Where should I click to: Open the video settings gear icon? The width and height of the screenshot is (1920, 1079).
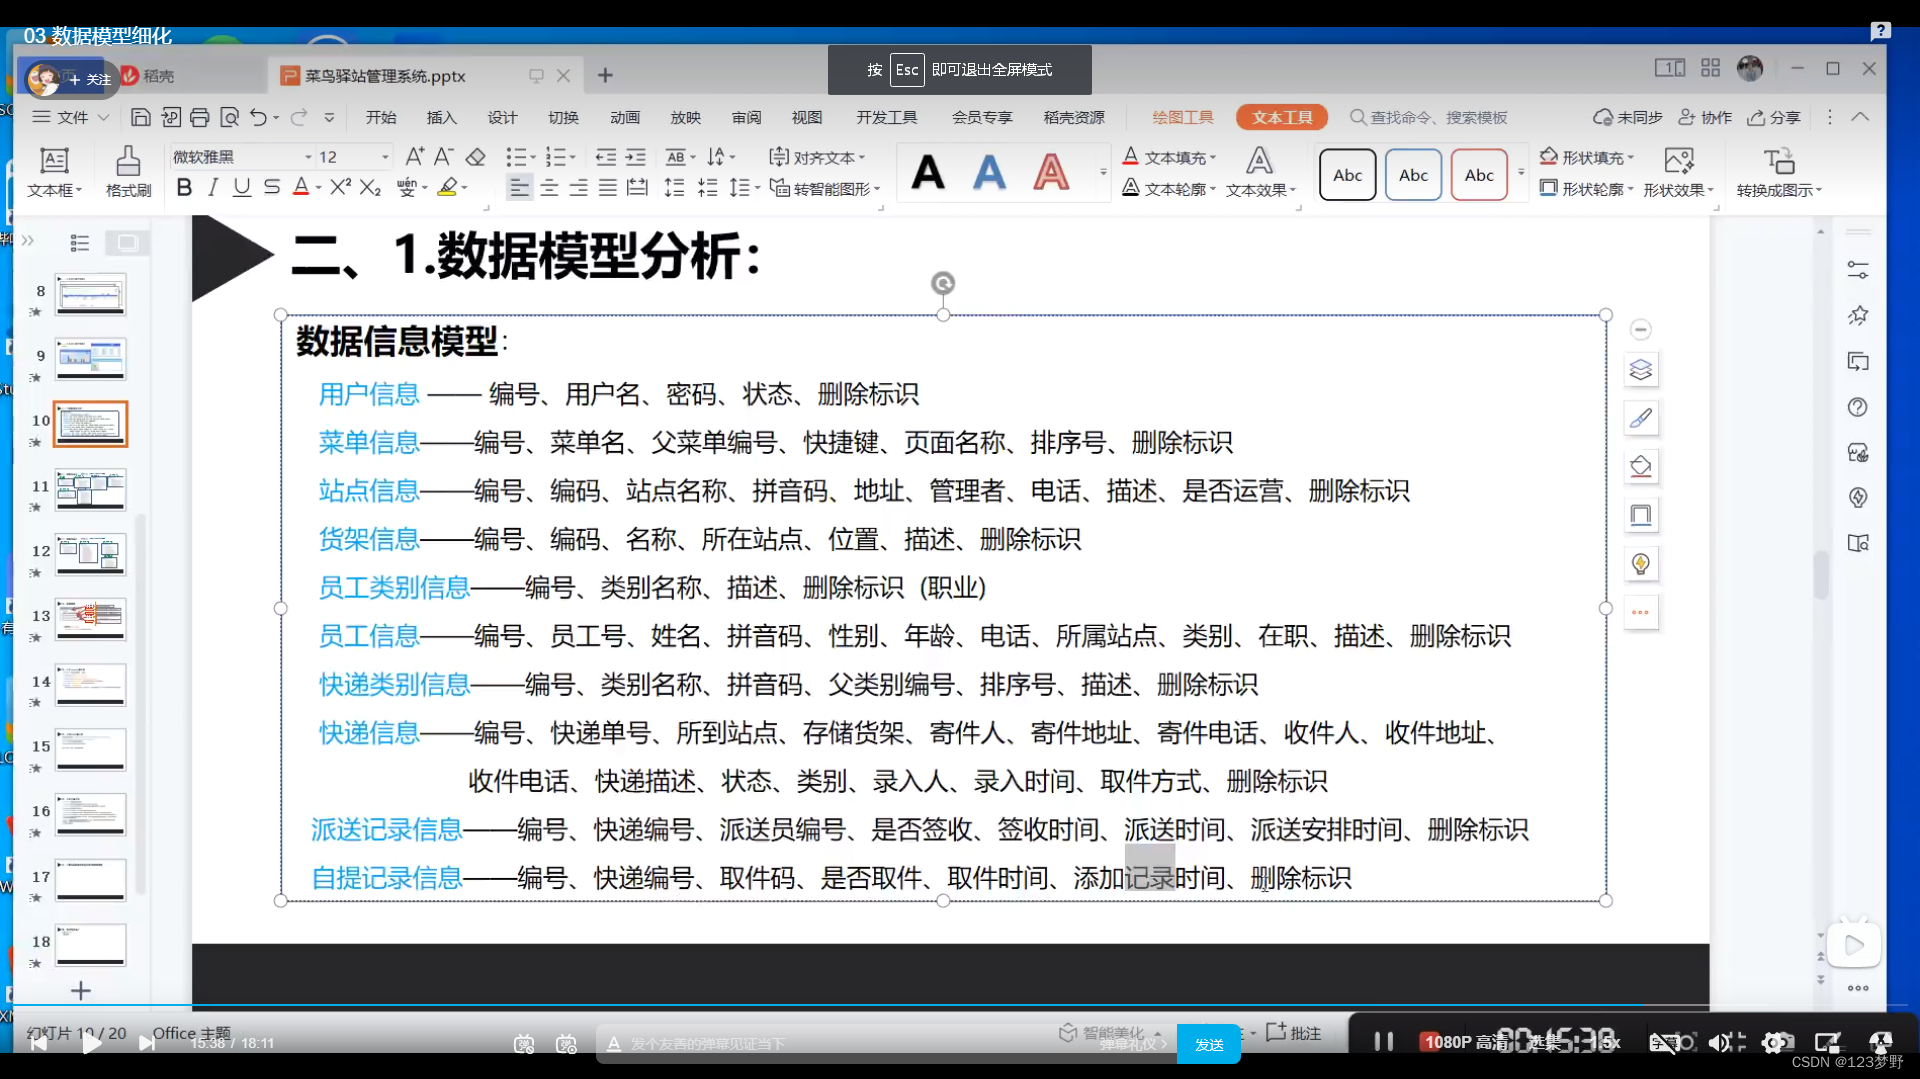tap(1774, 1042)
